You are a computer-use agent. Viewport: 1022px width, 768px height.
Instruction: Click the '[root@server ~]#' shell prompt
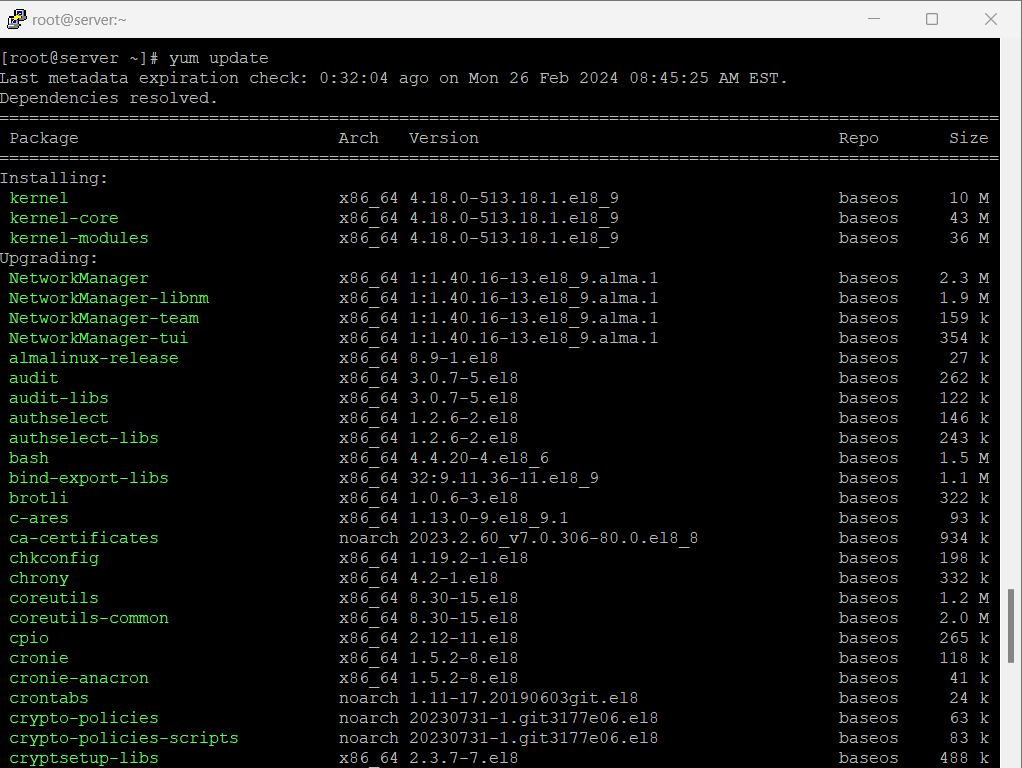point(79,58)
